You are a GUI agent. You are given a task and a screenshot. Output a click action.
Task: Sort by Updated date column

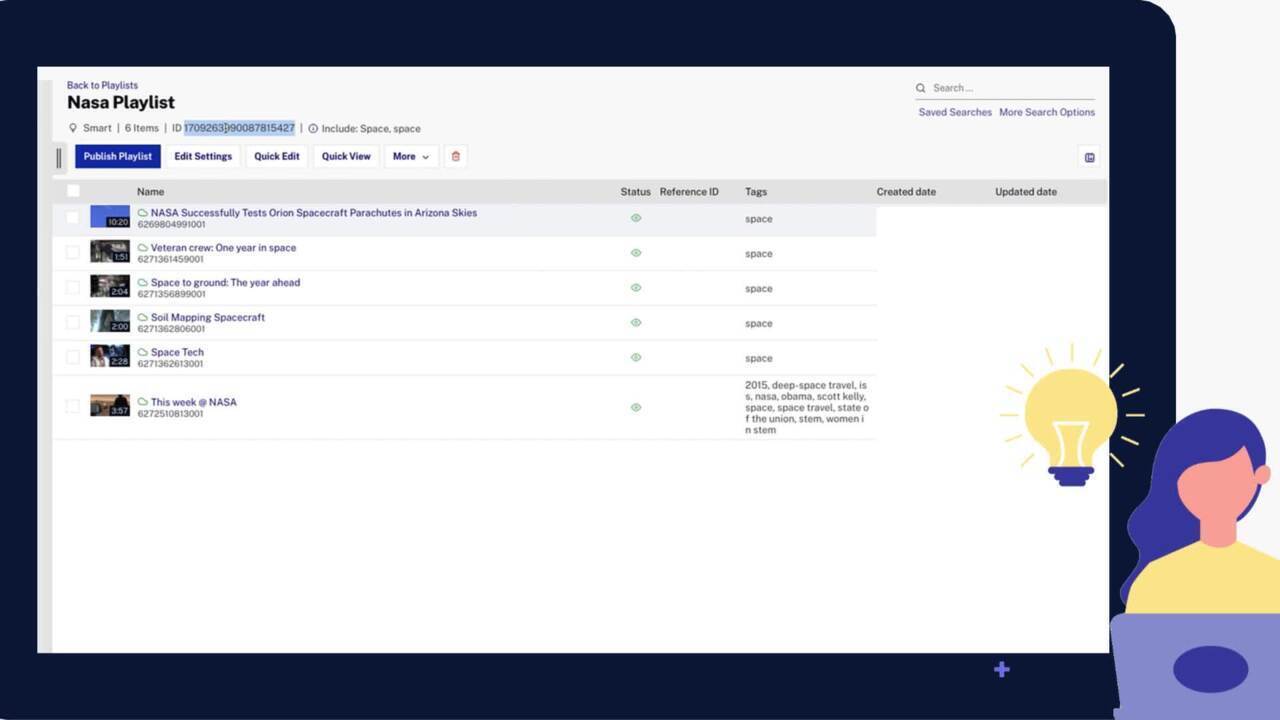(1026, 192)
